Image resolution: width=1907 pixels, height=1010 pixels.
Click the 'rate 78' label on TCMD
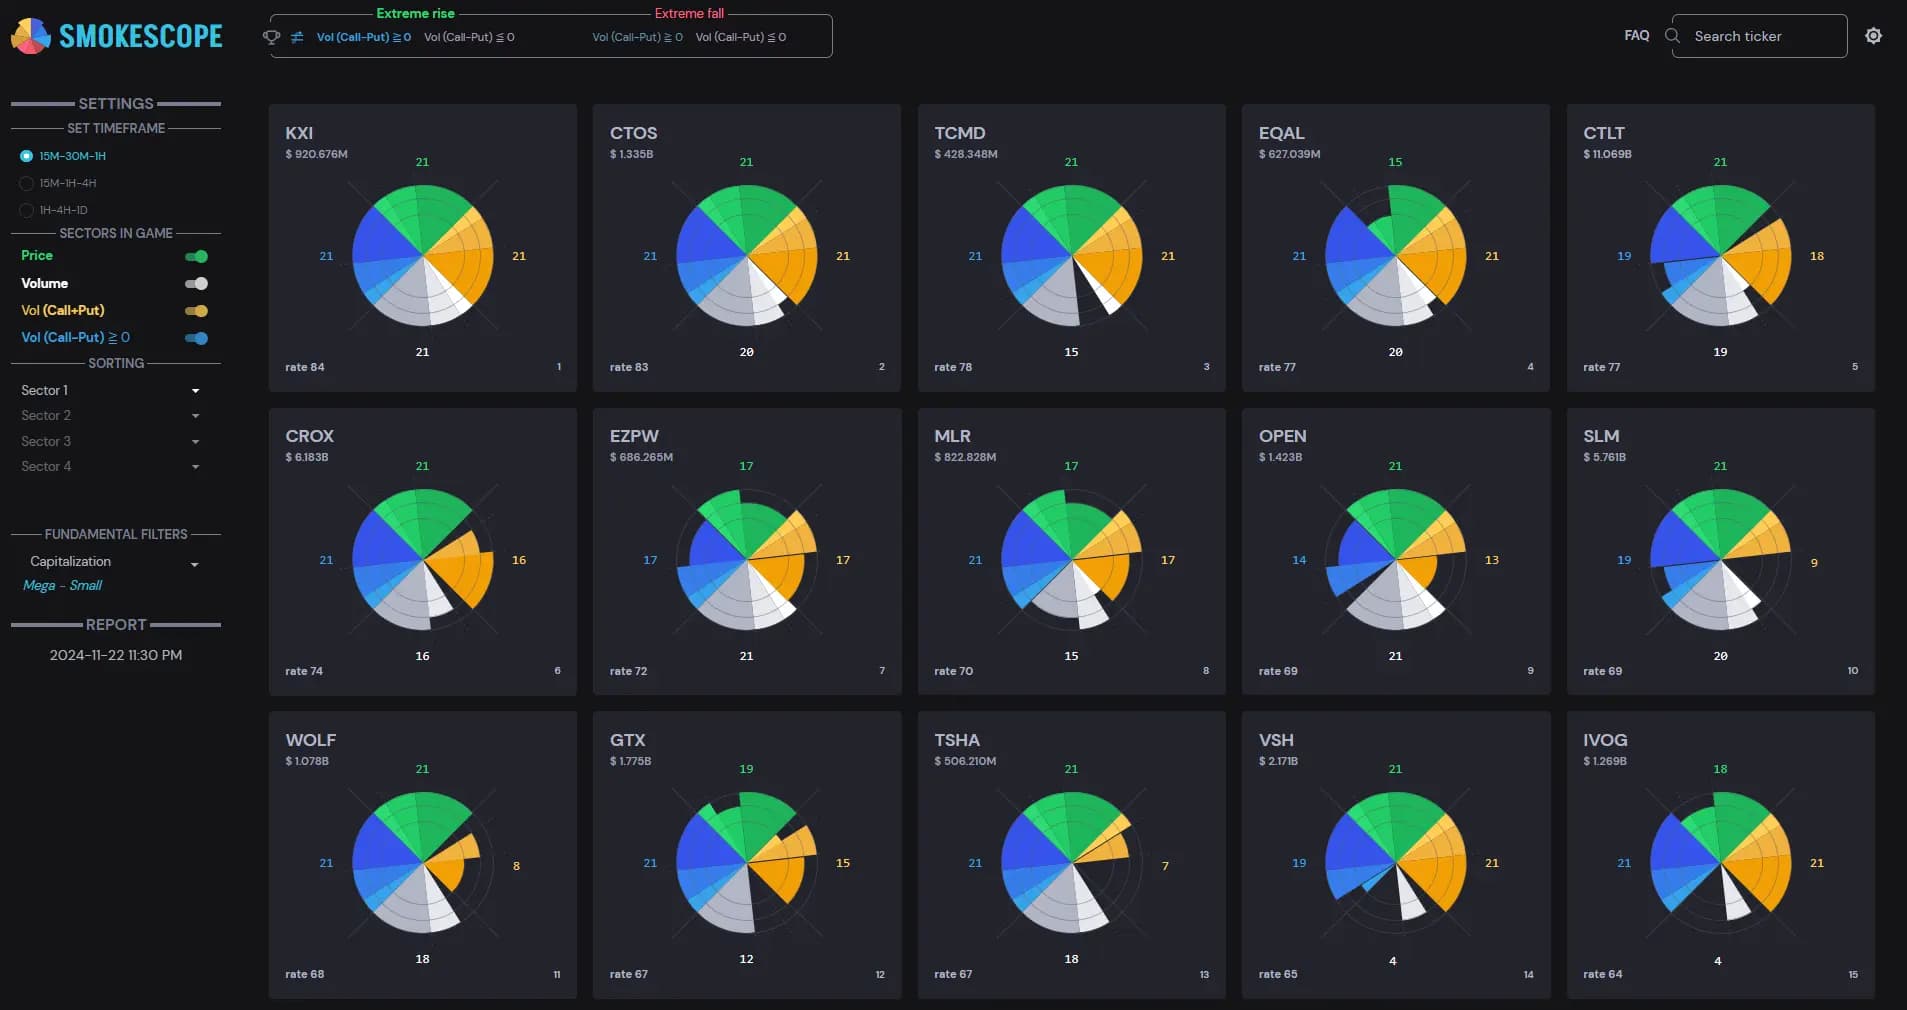pos(953,367)
